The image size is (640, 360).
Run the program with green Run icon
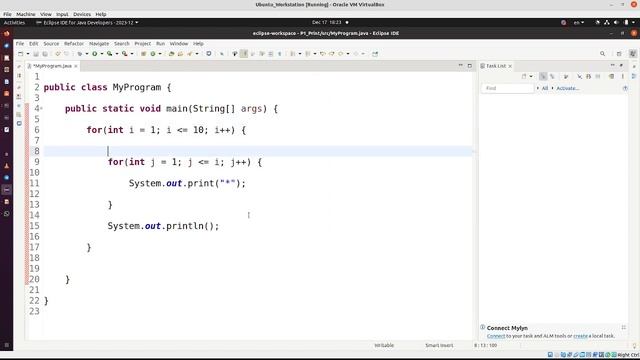click(95, 54)
